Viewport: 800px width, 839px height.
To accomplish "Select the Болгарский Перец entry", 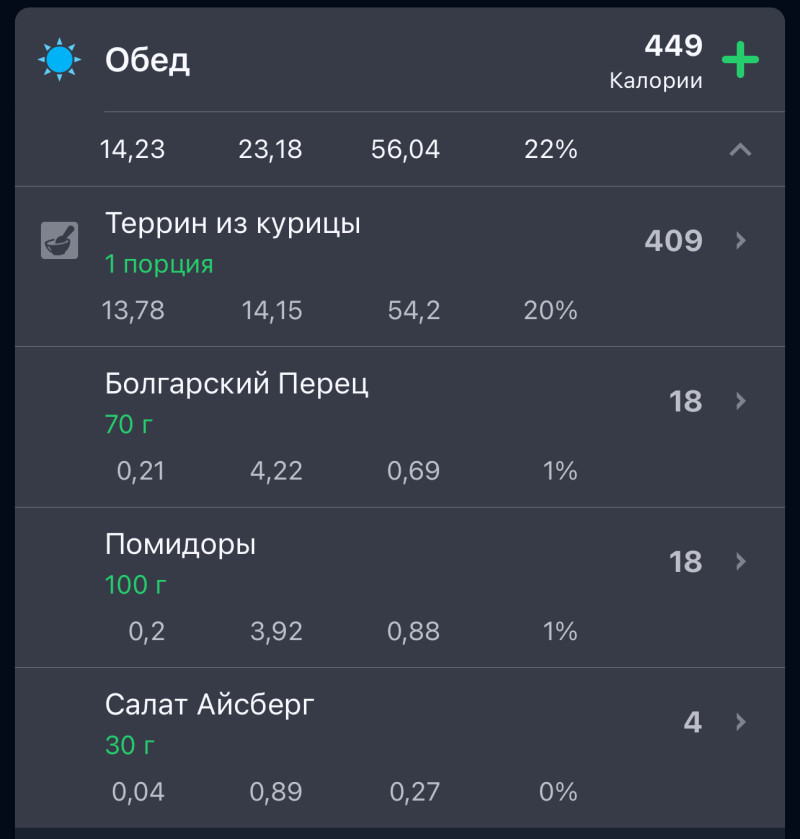I will coord(237,384).
